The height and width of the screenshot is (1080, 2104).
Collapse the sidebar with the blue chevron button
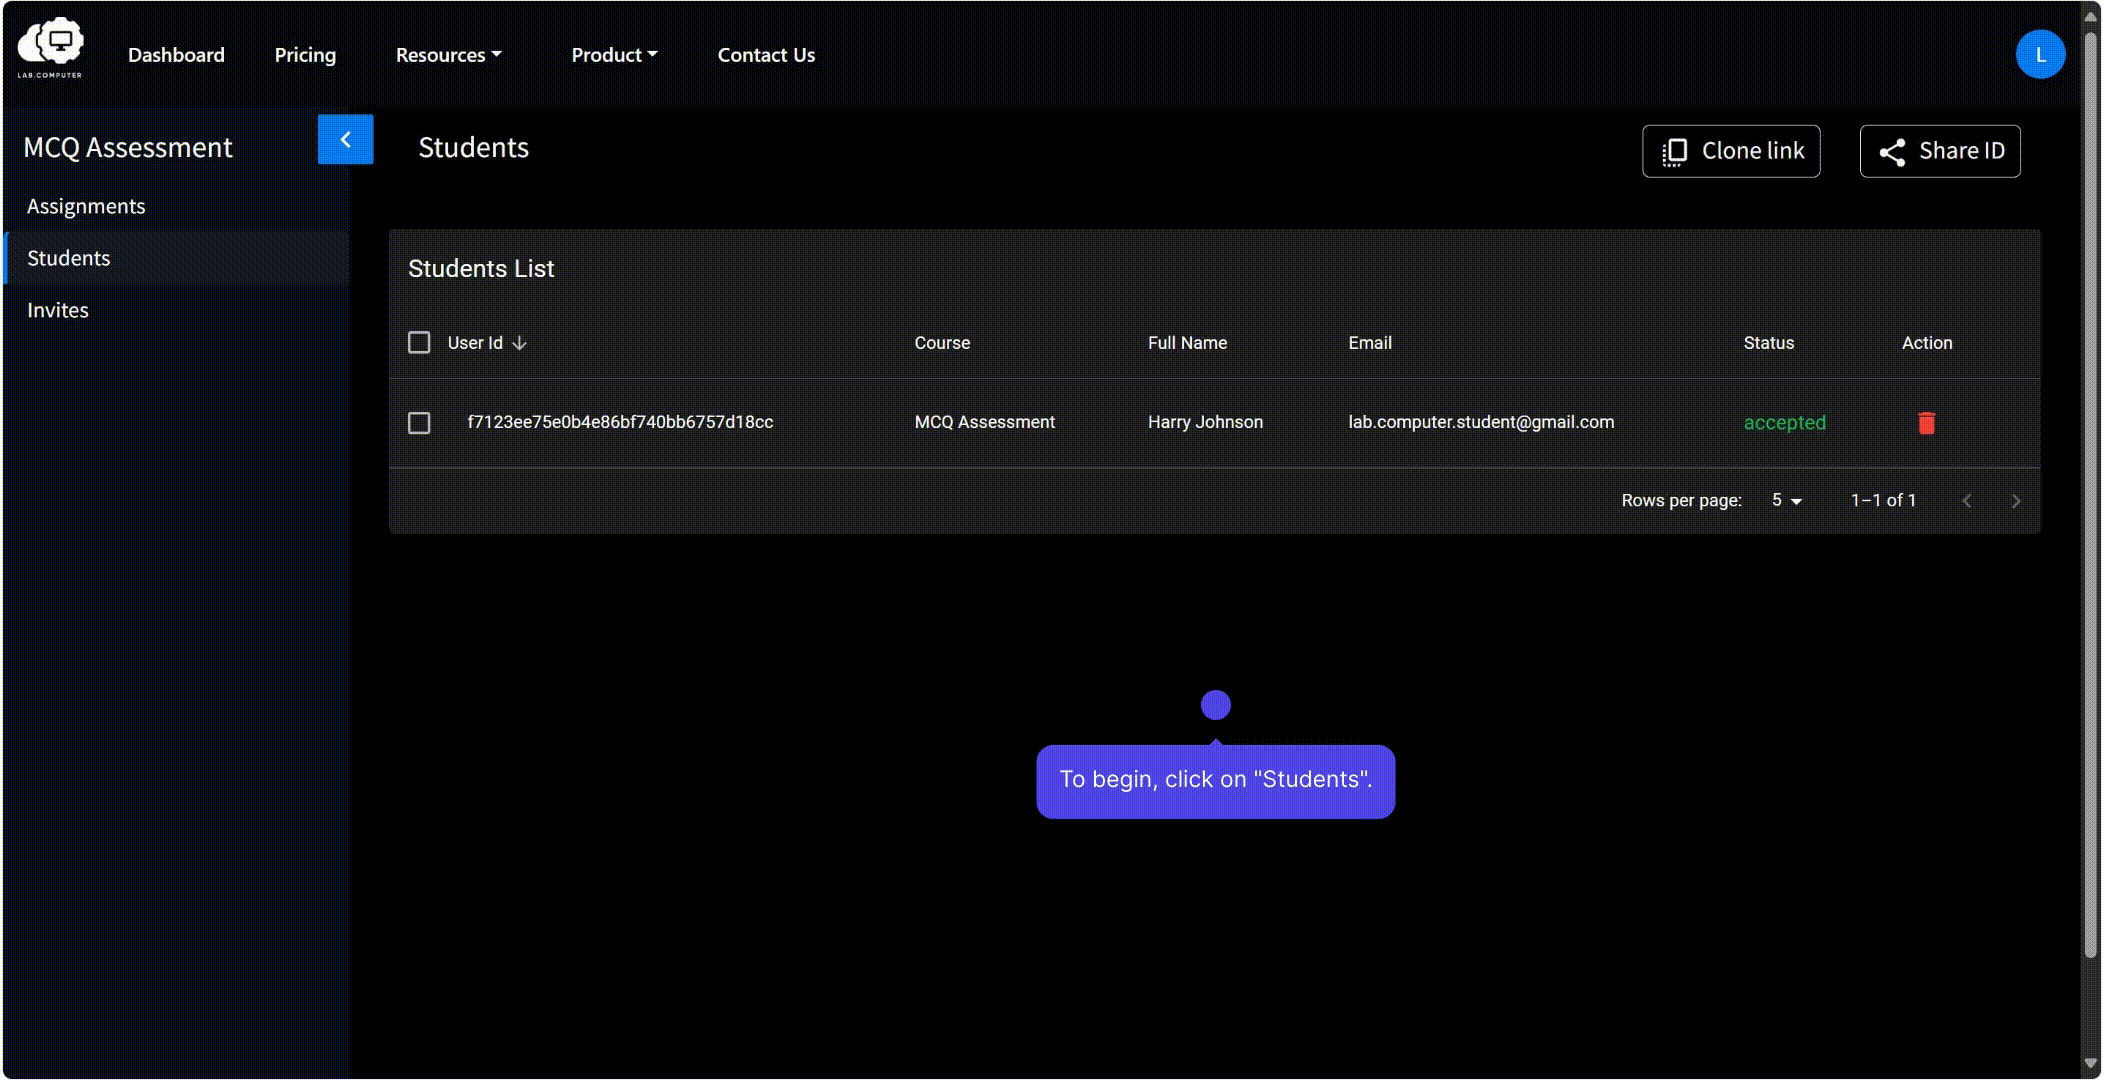click(345, 139)
